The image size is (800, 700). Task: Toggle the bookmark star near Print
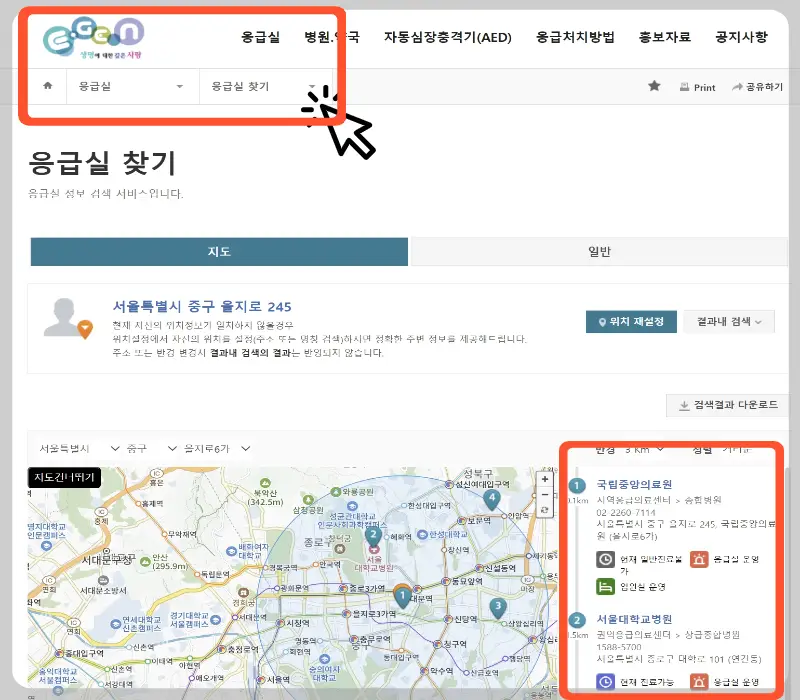coord(654,87)
